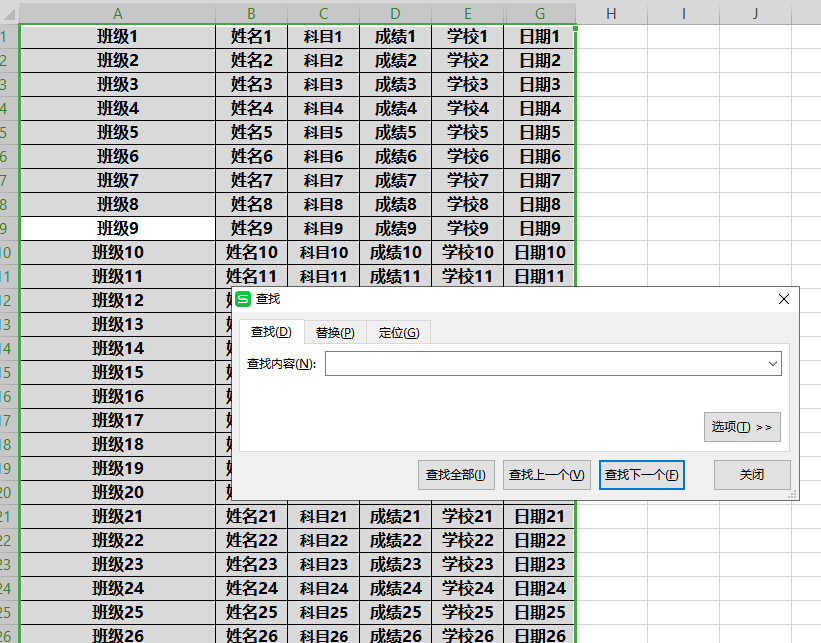Click the 查找下一个 button
This screenshot has width=821, height=643.
(641, 475)
